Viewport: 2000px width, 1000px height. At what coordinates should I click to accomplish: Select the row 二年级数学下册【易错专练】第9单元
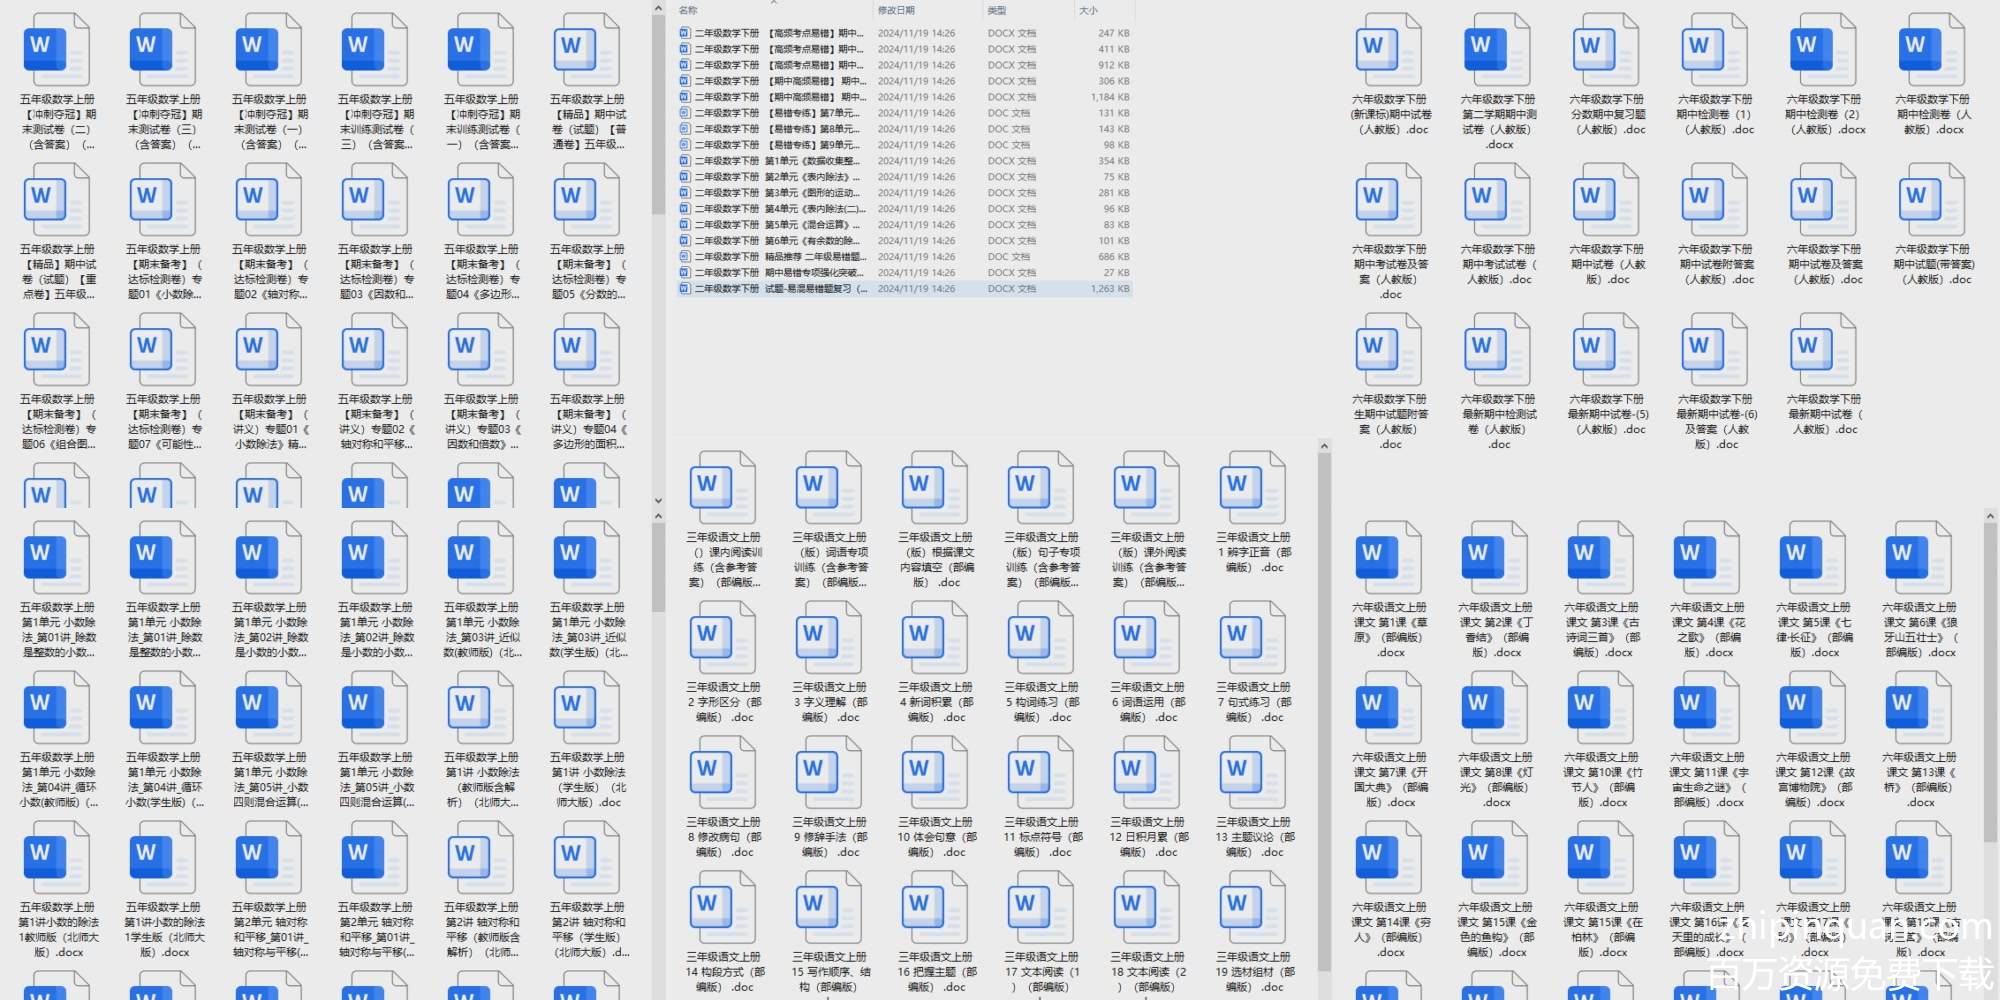pyautogui.click(x=904, y=145)
